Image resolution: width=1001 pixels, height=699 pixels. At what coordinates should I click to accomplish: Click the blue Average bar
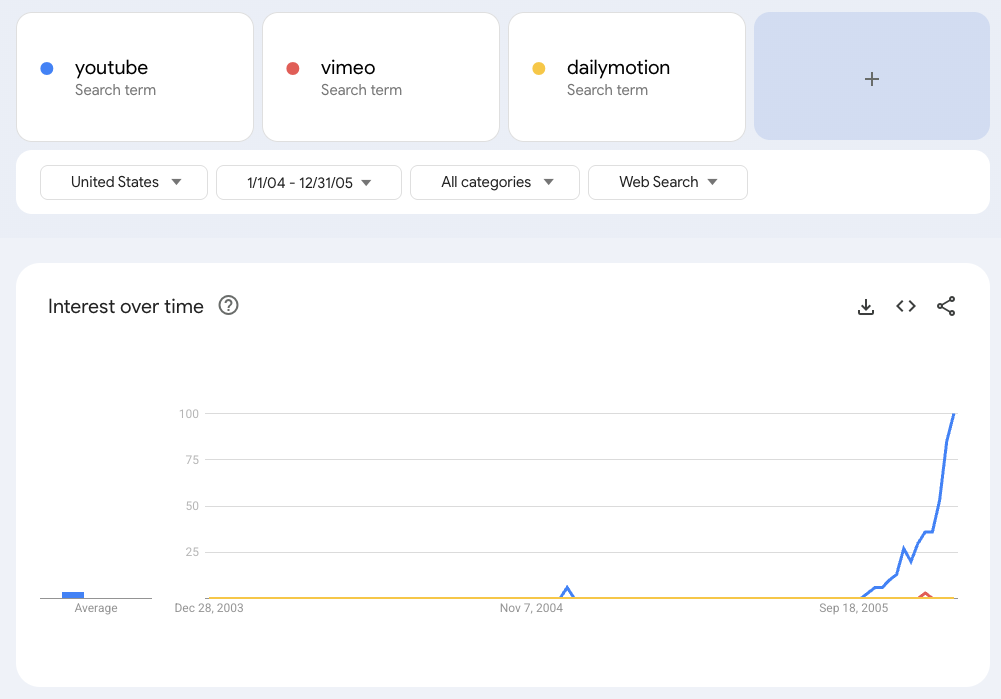(x=73, y=595)
